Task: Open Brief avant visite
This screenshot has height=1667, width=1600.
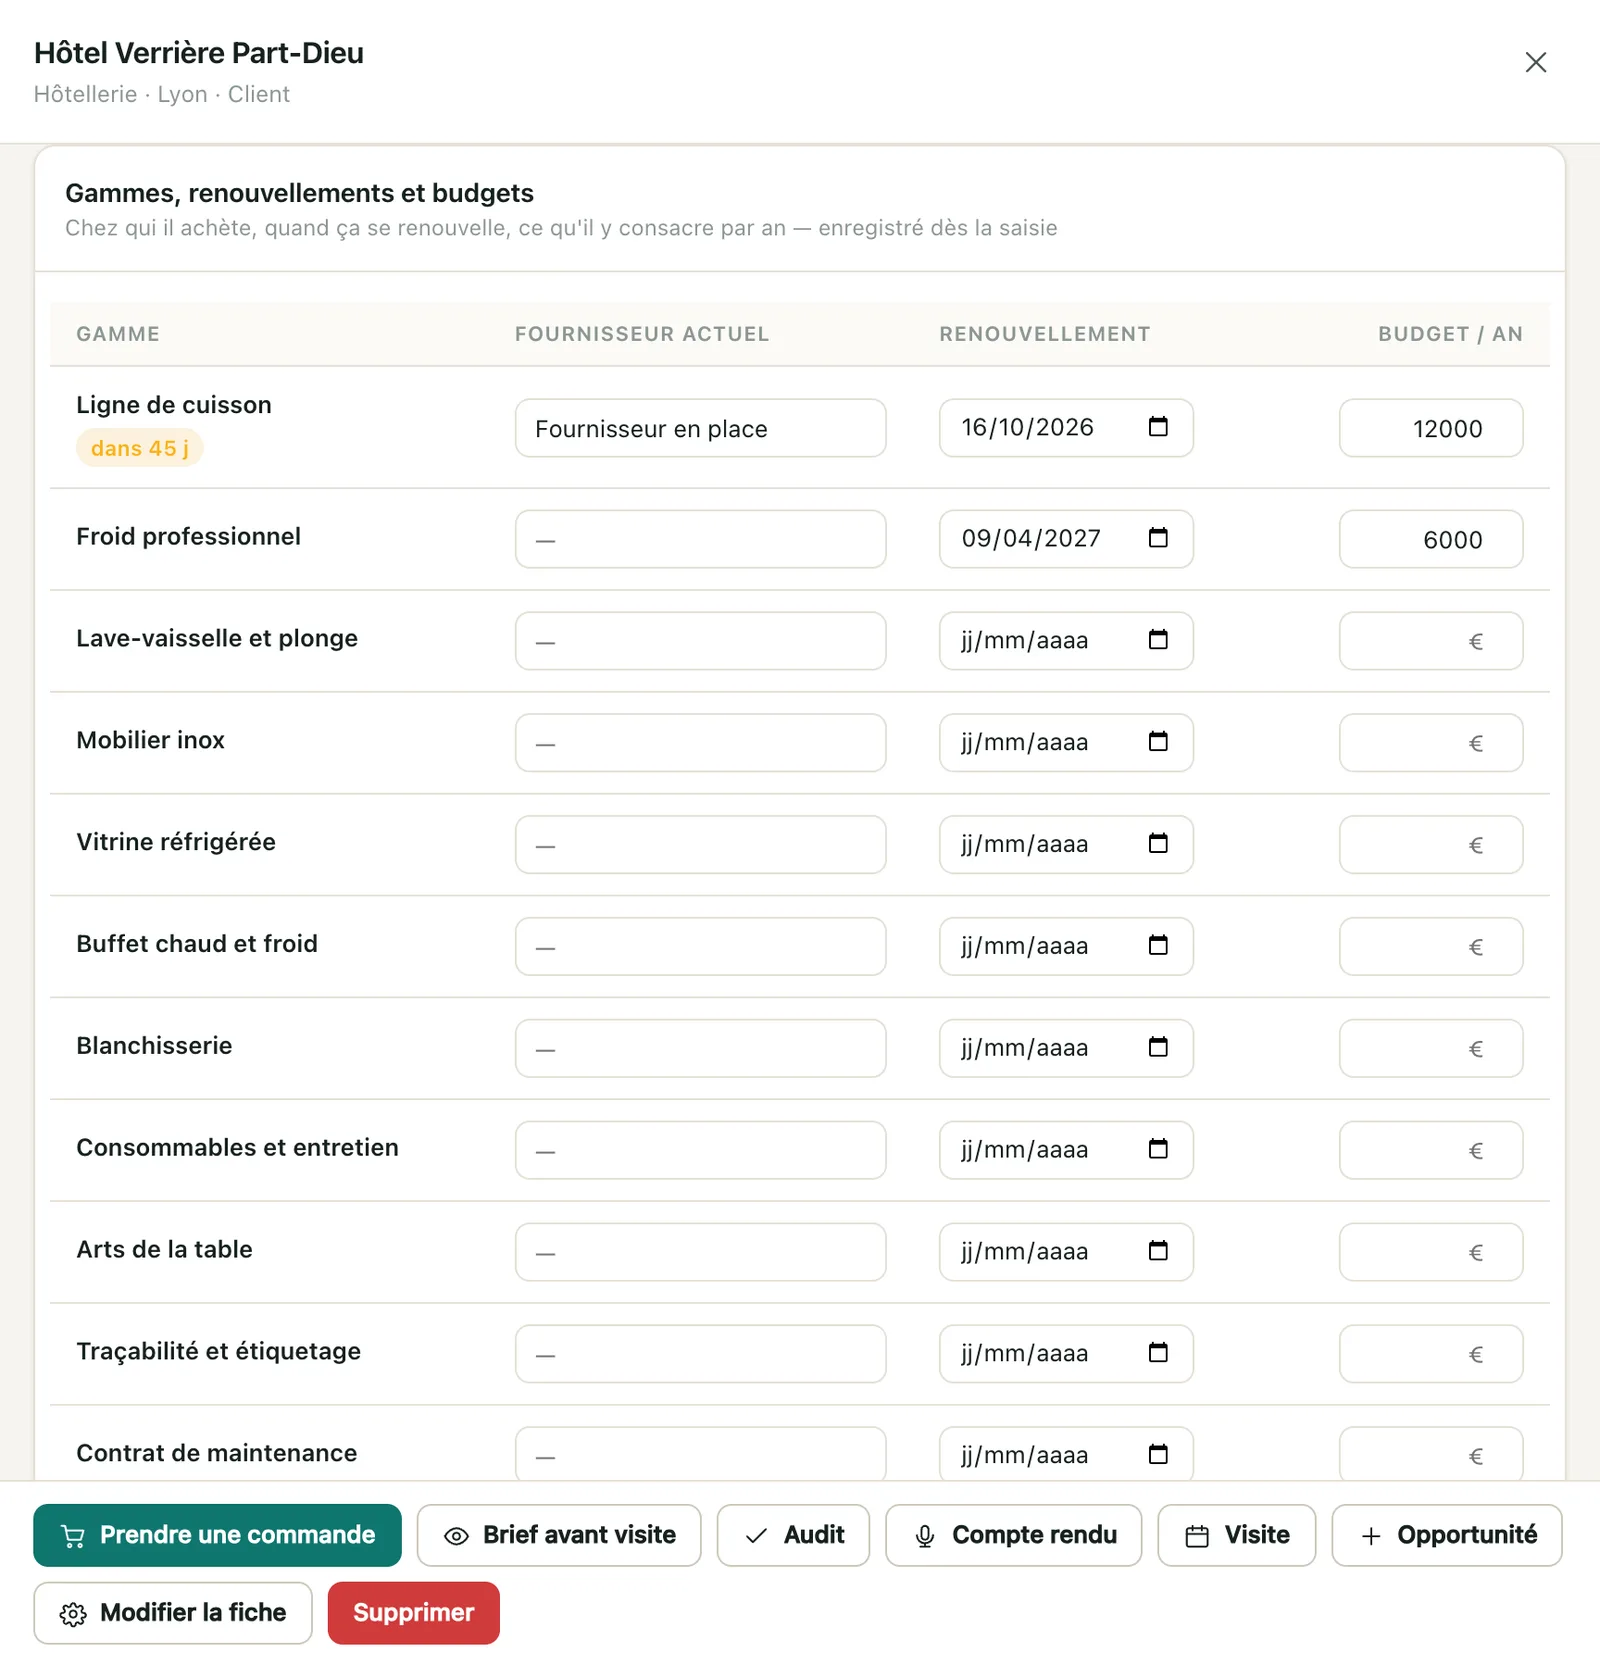Action: [x=559, y=1535]
